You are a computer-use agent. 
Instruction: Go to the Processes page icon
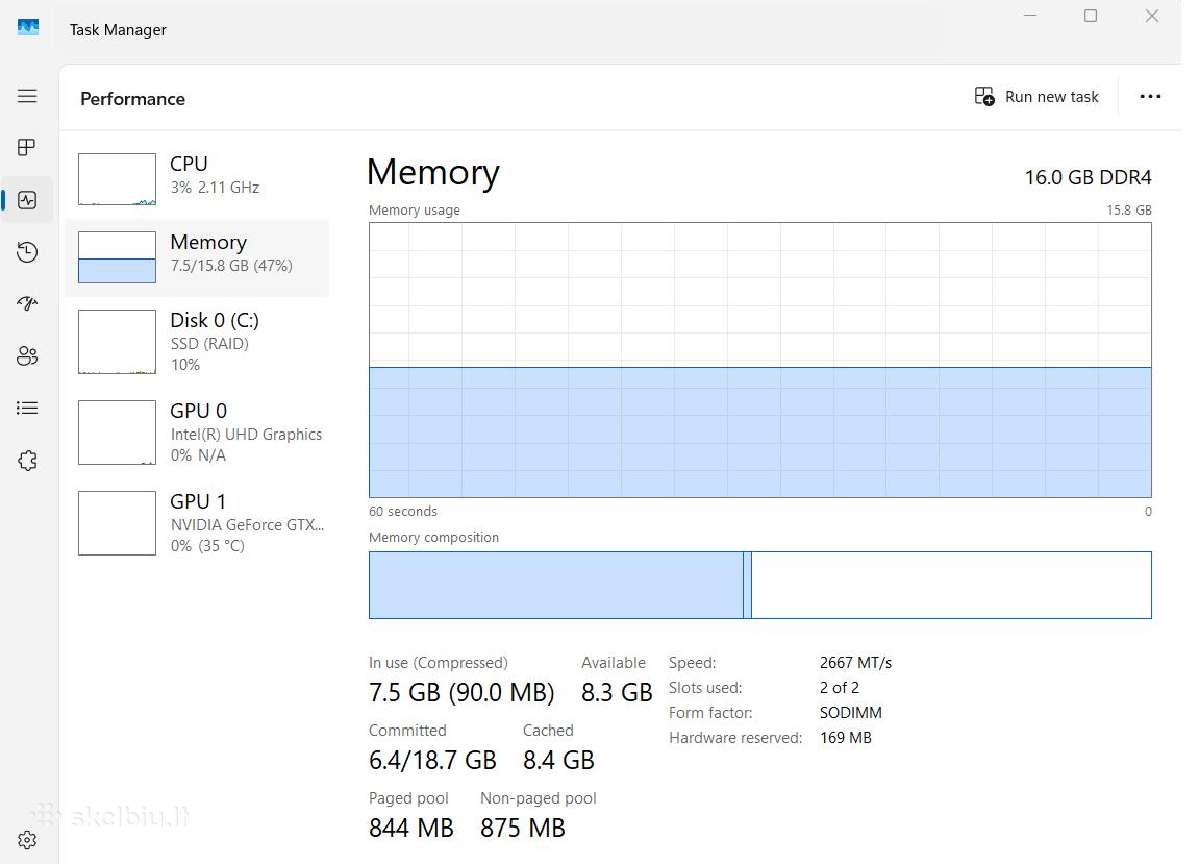[27, 148]
